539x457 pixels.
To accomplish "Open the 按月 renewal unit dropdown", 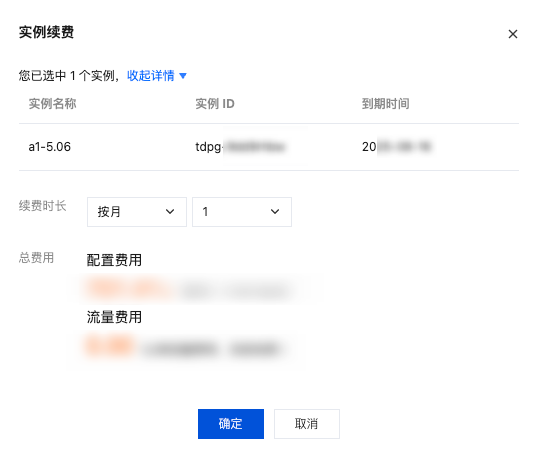I will click(137, 212).
